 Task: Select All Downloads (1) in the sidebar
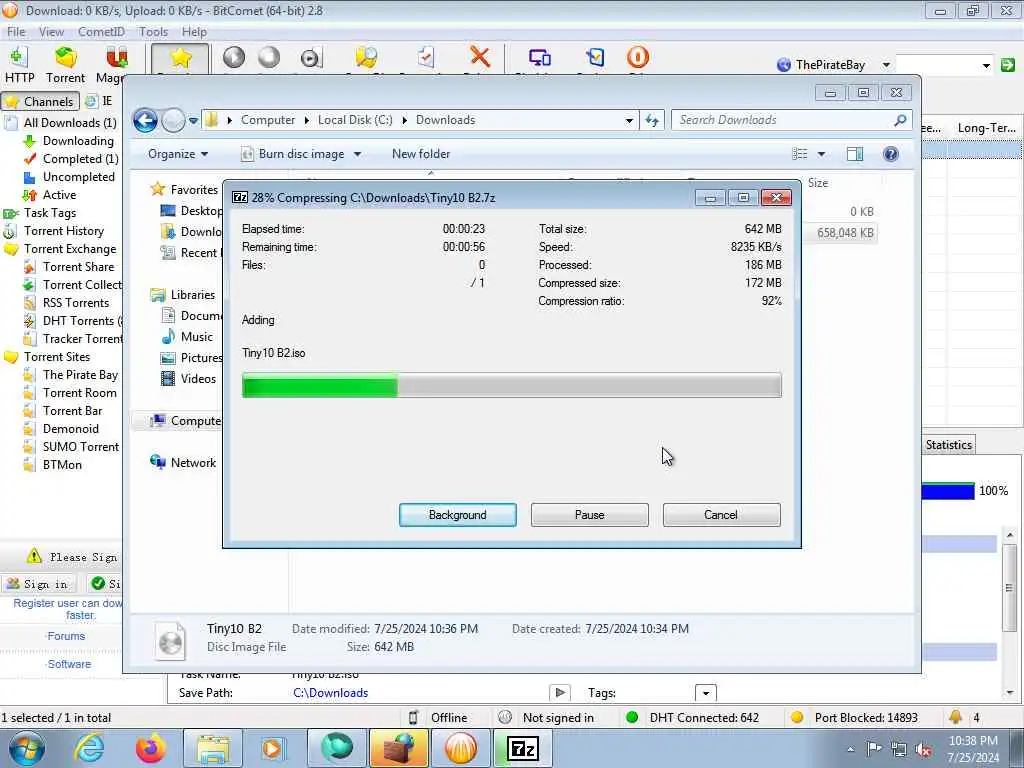click(69, 123)
